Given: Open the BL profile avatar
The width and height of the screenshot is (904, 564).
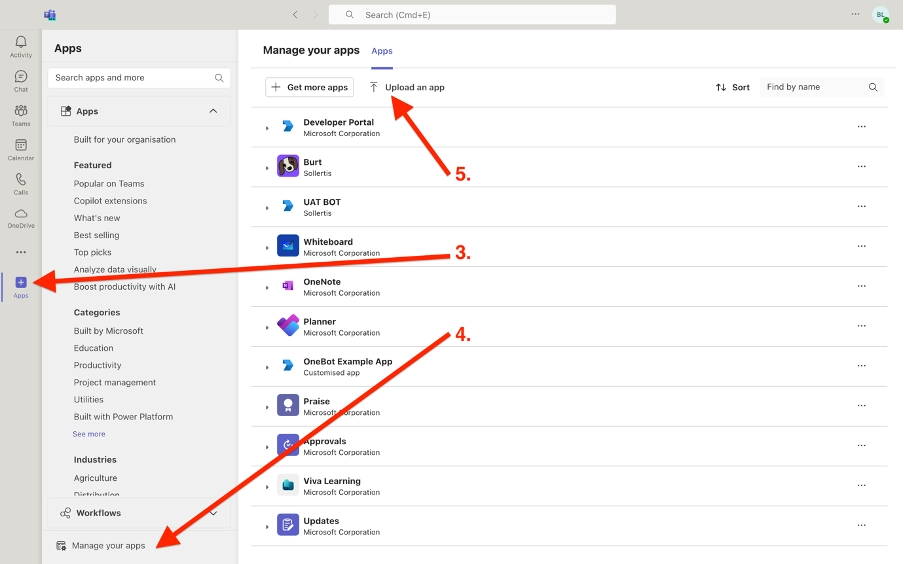Looking at the screenshot, I should 881,15.
